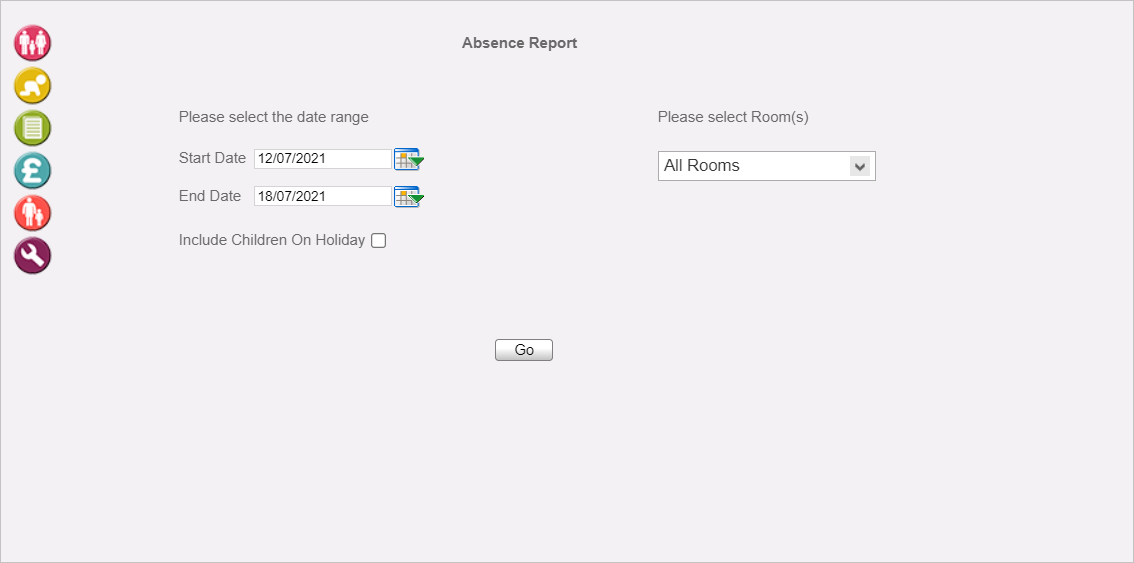The width and height of the screenshot is (1134, 563).
Task: Open the green list register icon
Action: point(33,128)
